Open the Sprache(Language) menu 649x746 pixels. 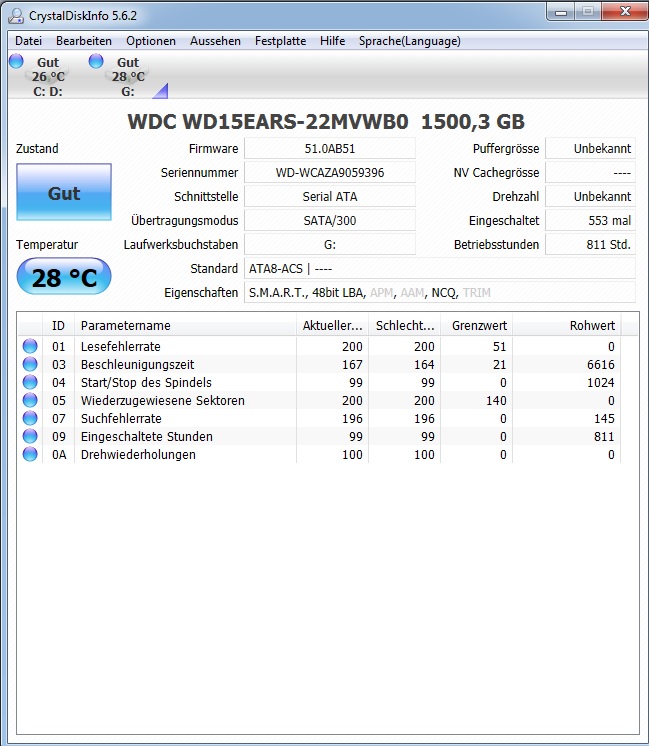click(410, 41)
